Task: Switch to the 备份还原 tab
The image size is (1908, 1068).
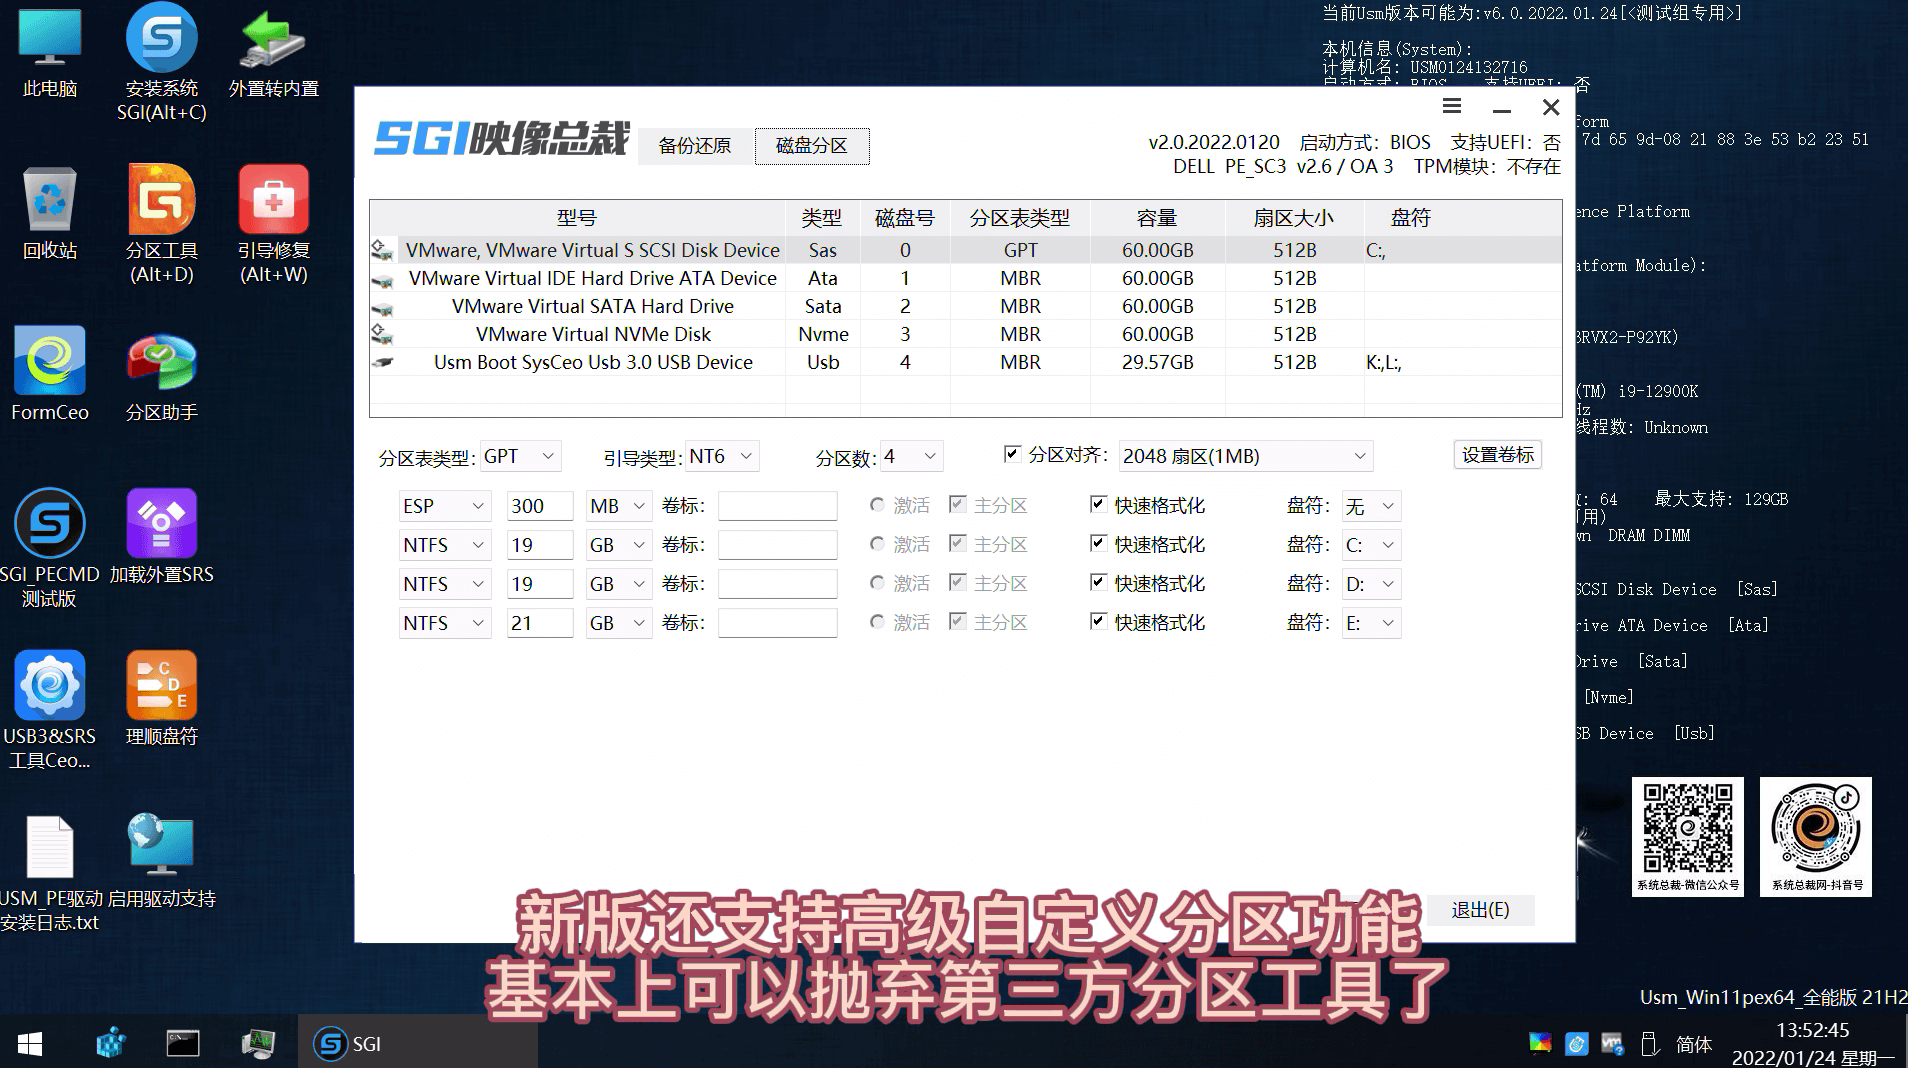Action: (694, 146)
